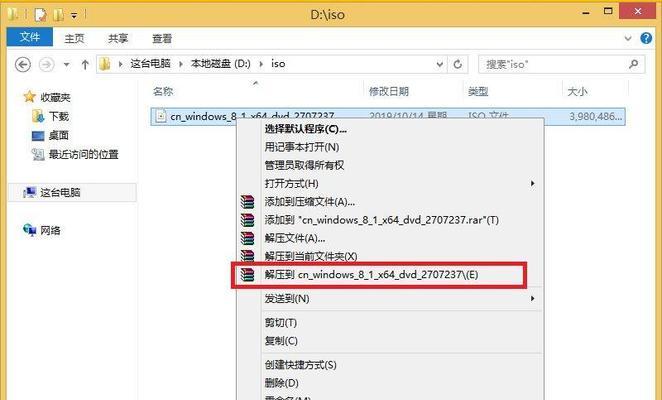Choose 选择默认程序(C)... from context menu
Viewport: 662px width, 400px height.
306,129
